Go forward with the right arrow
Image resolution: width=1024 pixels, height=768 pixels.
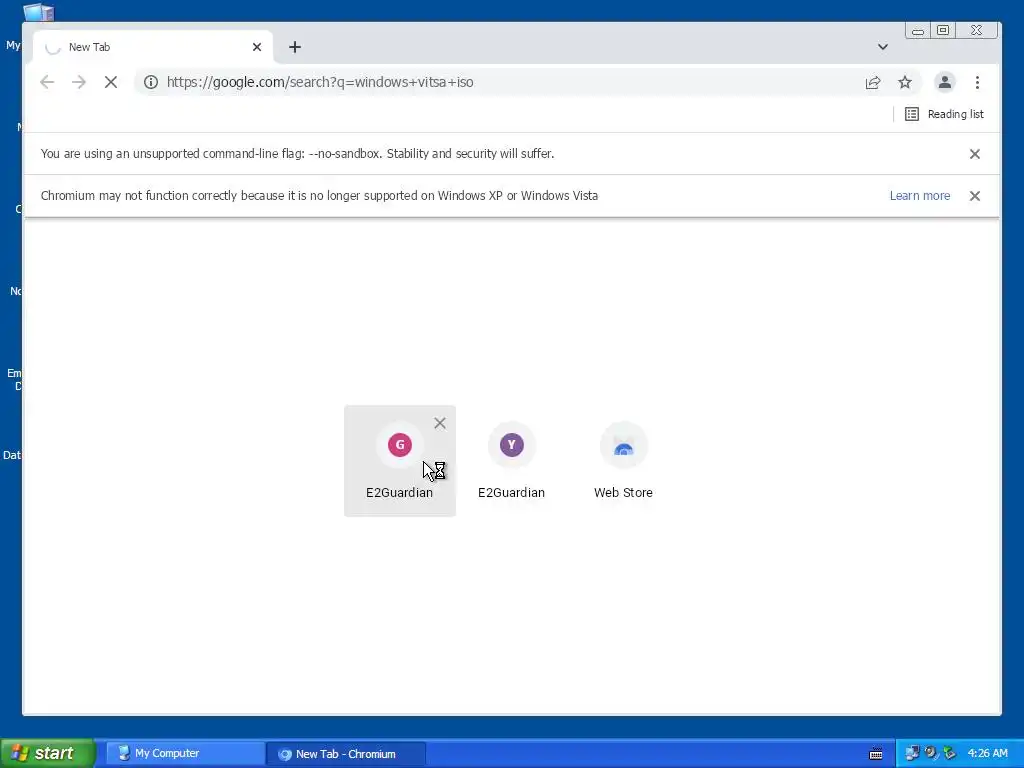pyautogui.click(x=79, y=82)
